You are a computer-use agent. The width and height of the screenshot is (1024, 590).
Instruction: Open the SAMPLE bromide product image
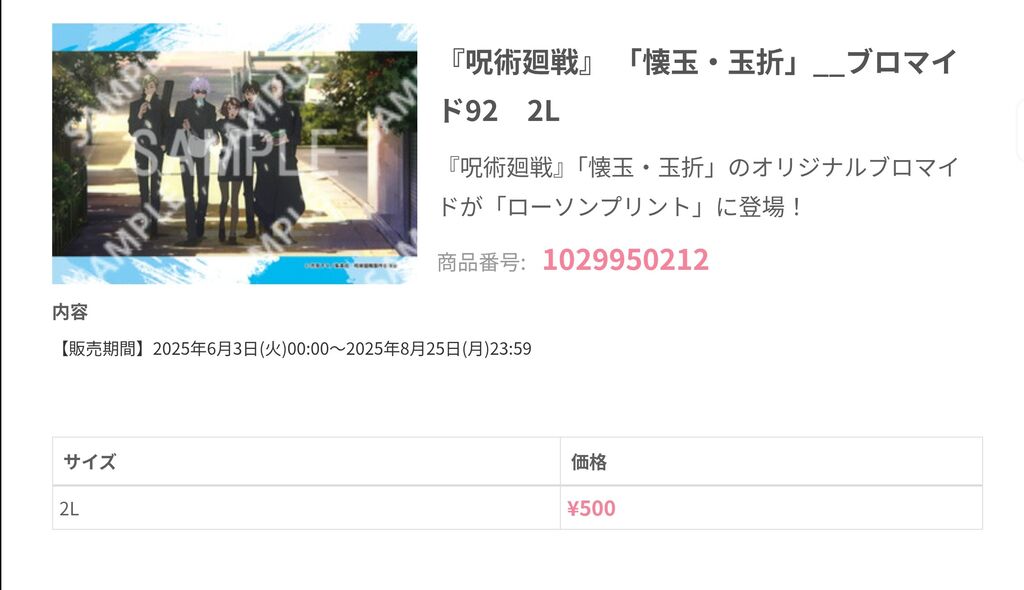point(234,154)
